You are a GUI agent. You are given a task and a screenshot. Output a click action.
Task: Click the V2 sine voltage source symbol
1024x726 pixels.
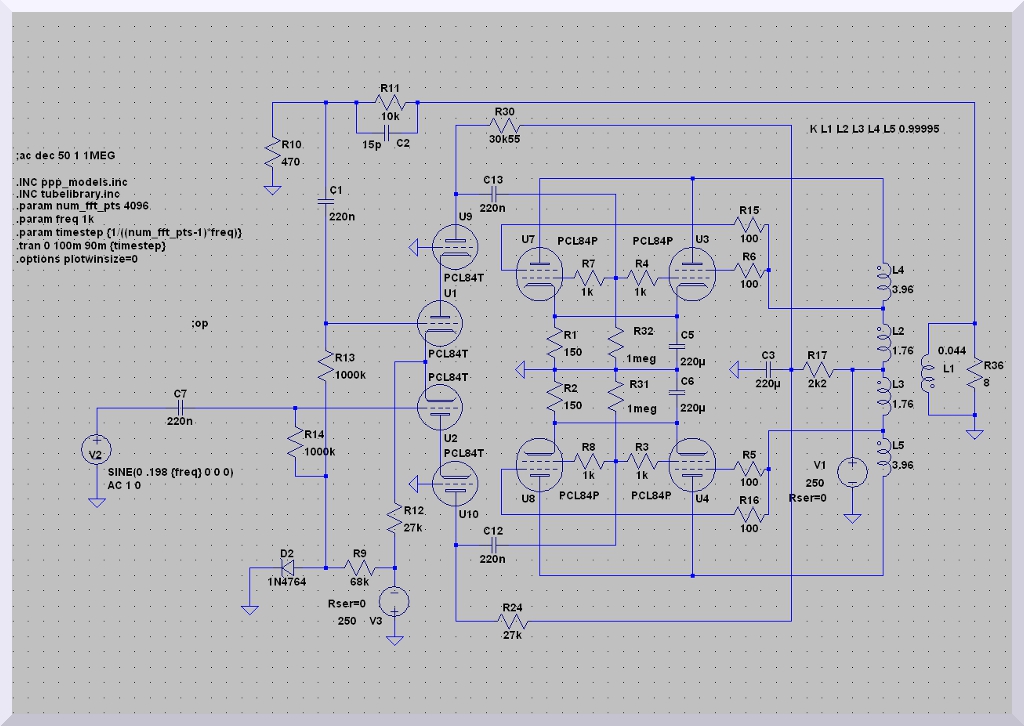click(96, 455)
